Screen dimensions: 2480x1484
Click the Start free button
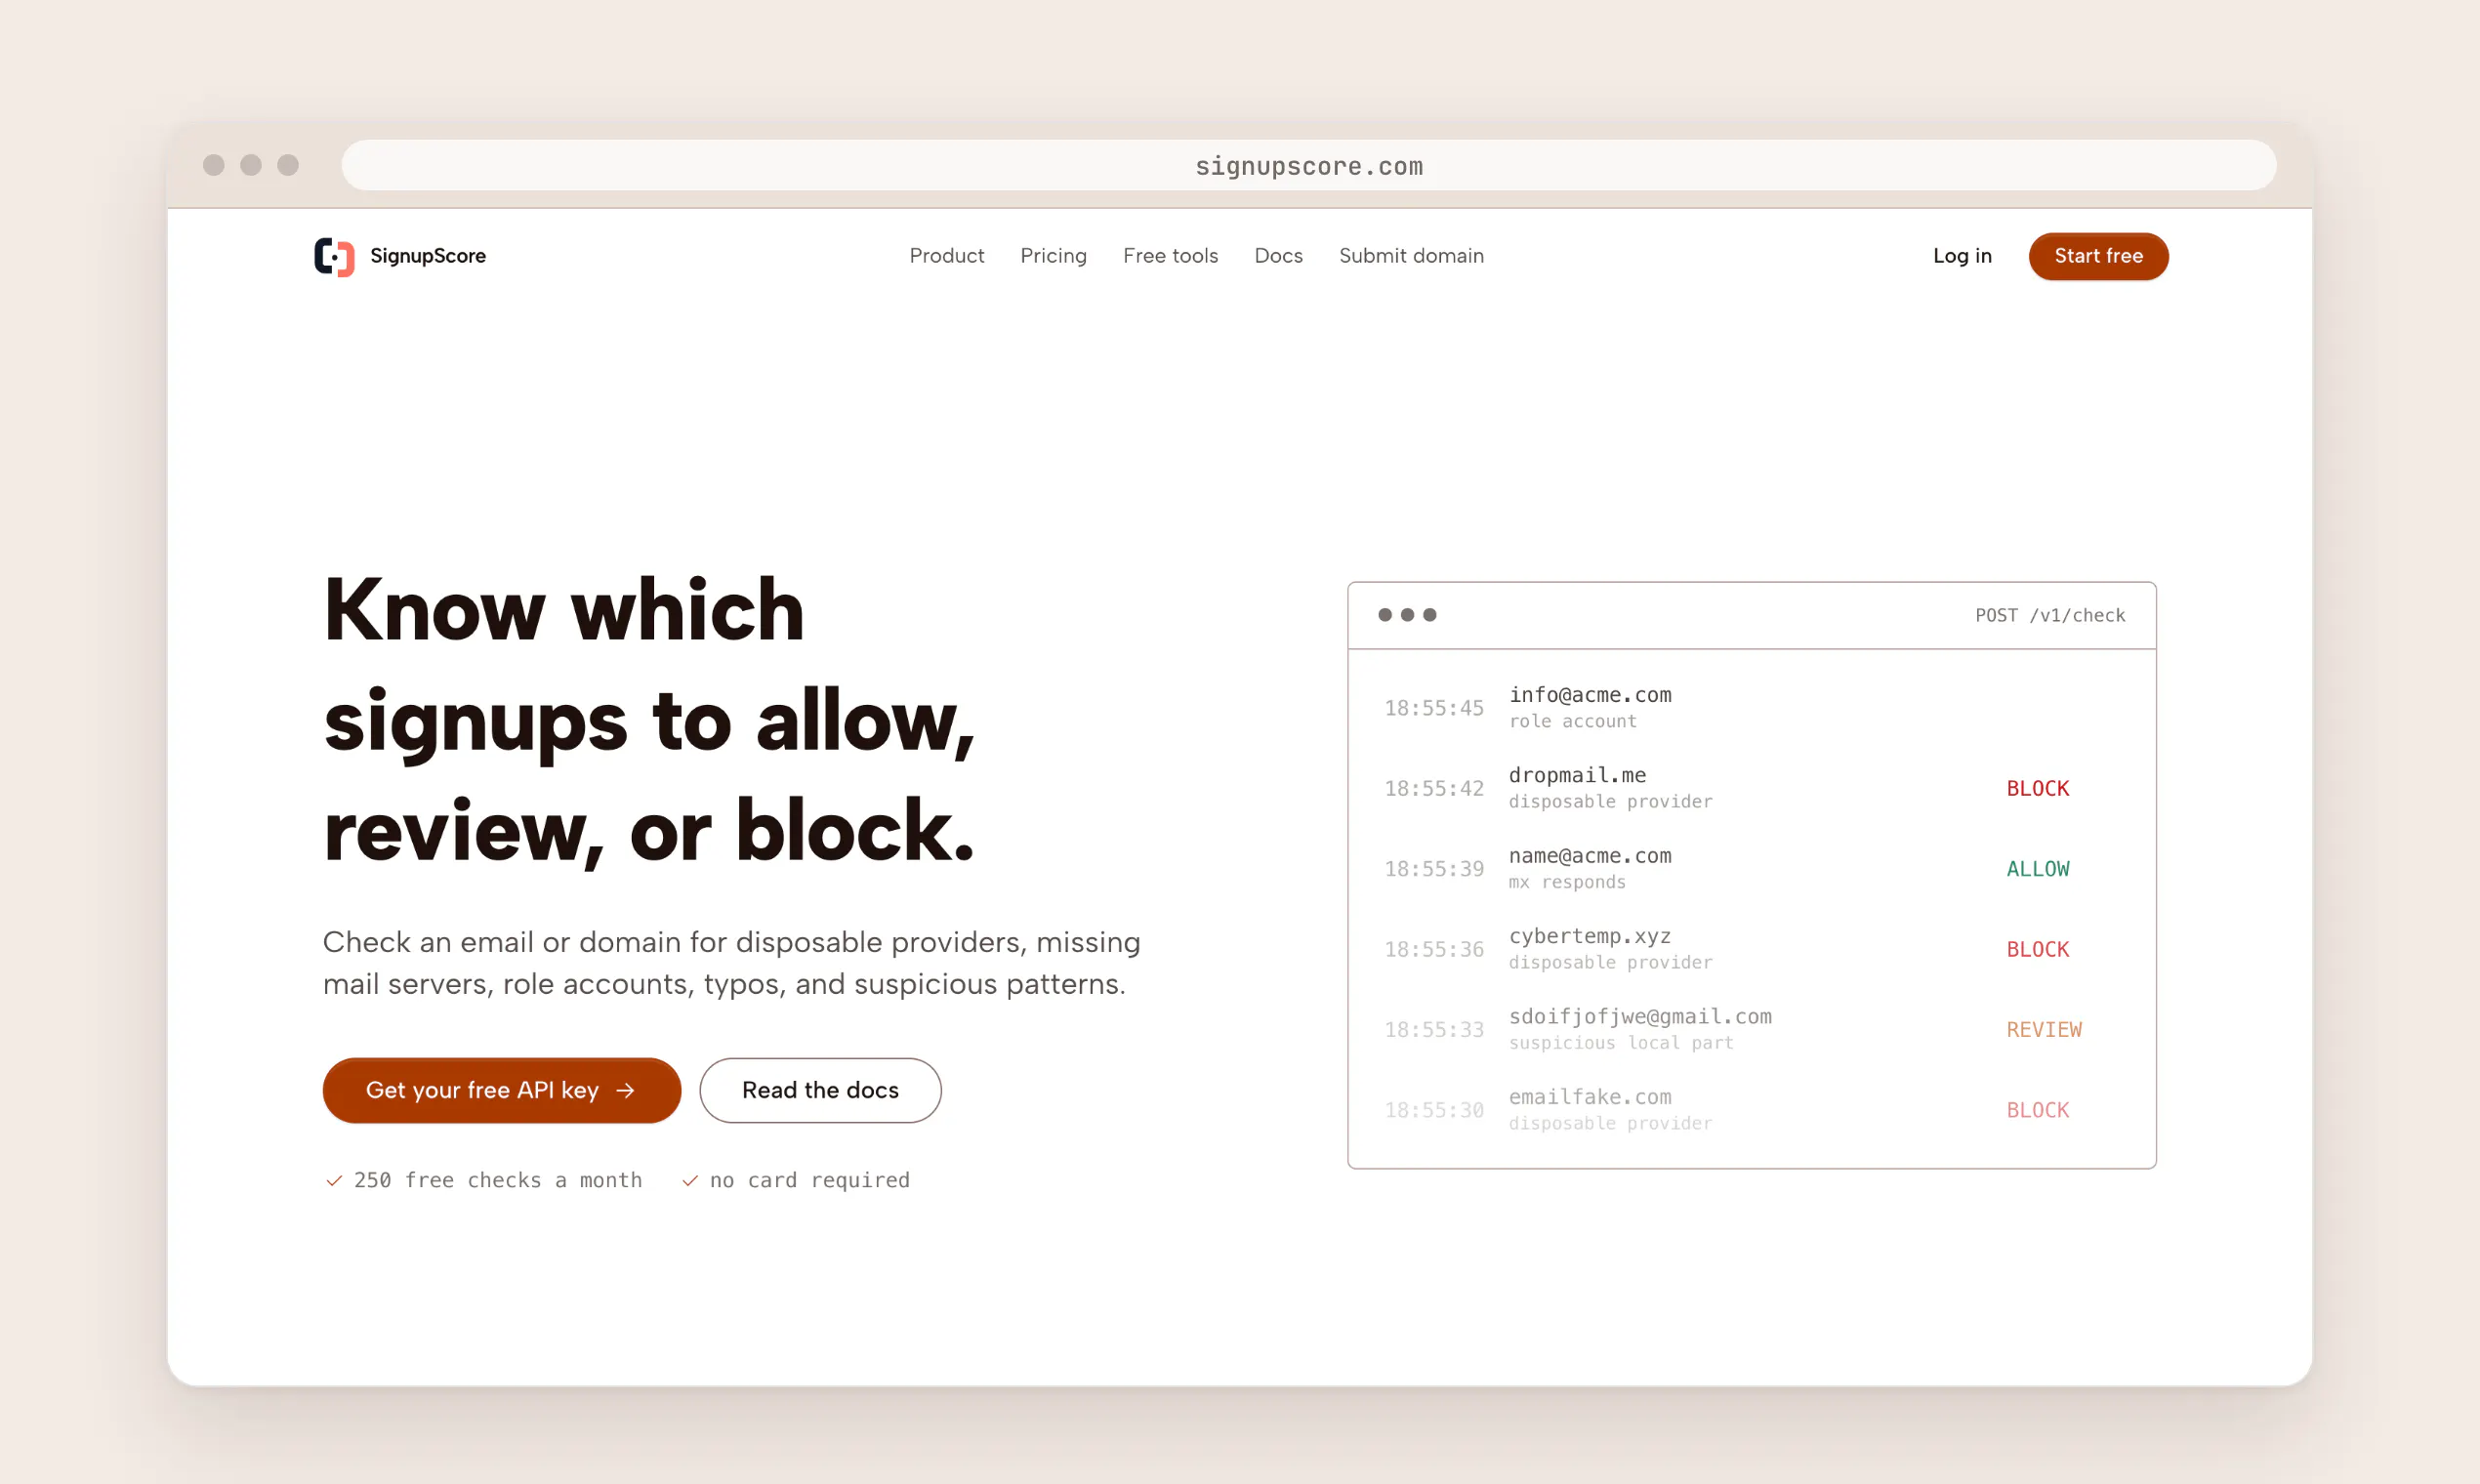tap(2098, 256)
